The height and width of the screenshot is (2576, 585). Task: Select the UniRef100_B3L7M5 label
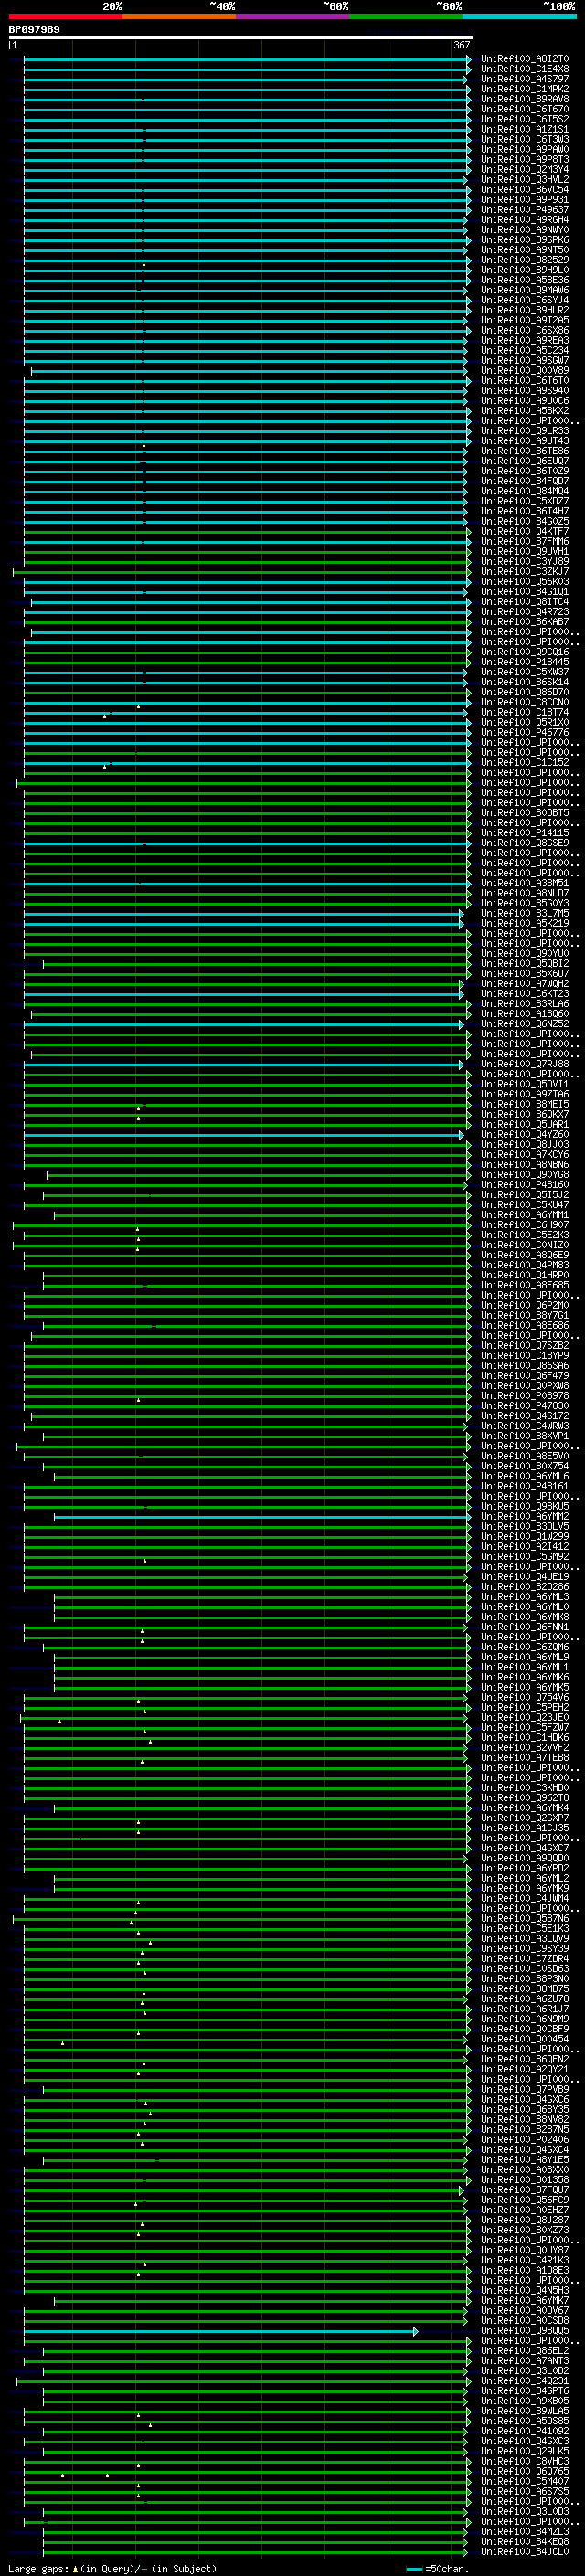(x=525, y=913)
